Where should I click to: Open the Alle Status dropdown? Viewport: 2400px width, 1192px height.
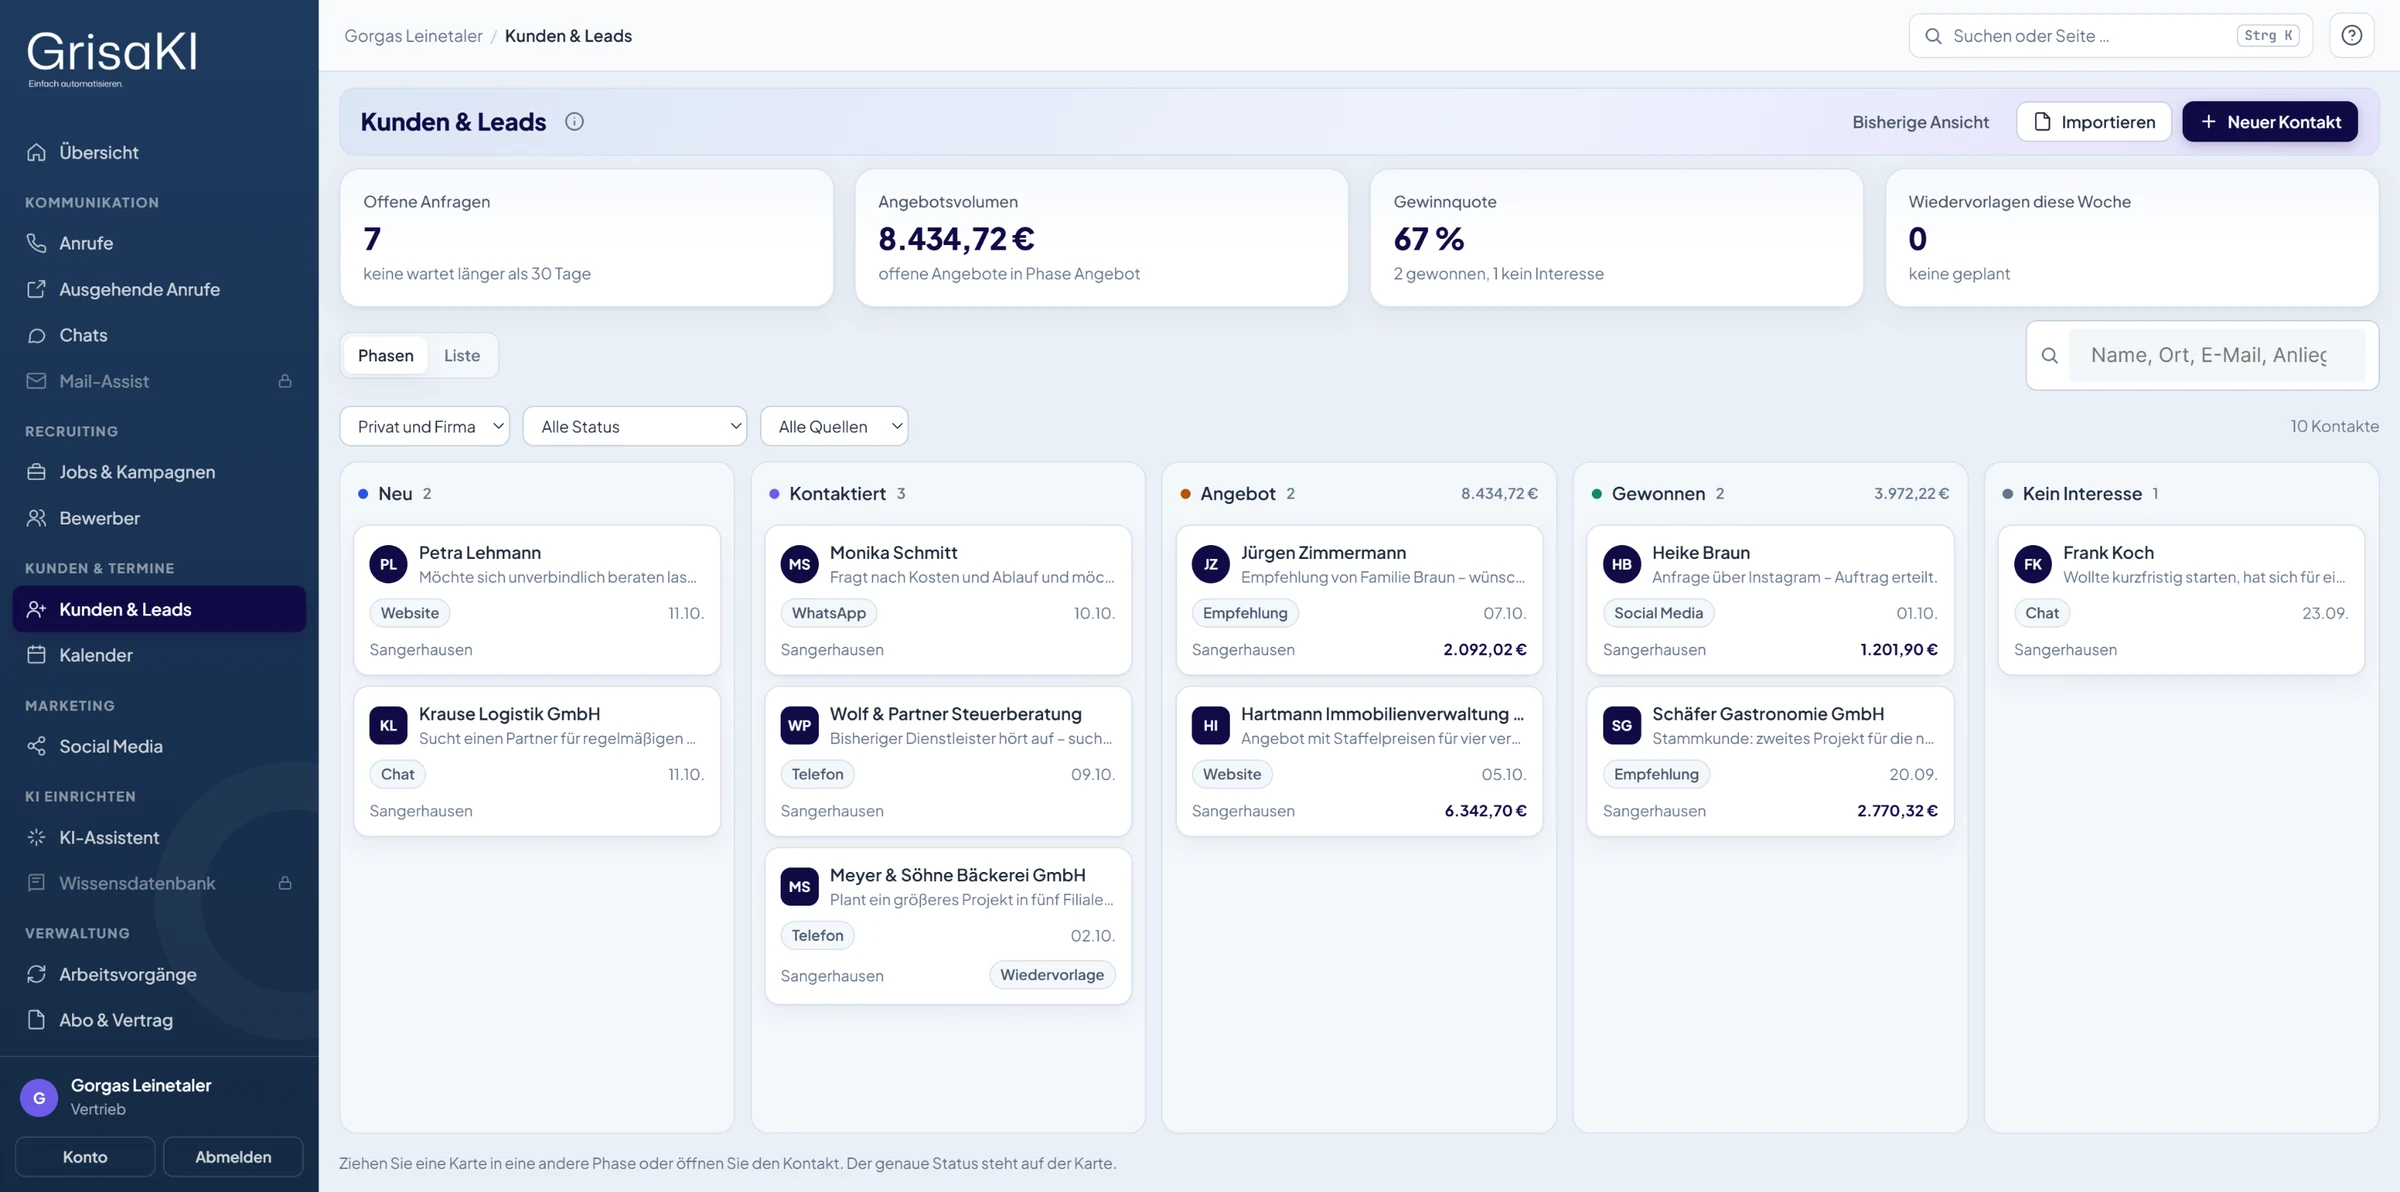coord(635,426)
